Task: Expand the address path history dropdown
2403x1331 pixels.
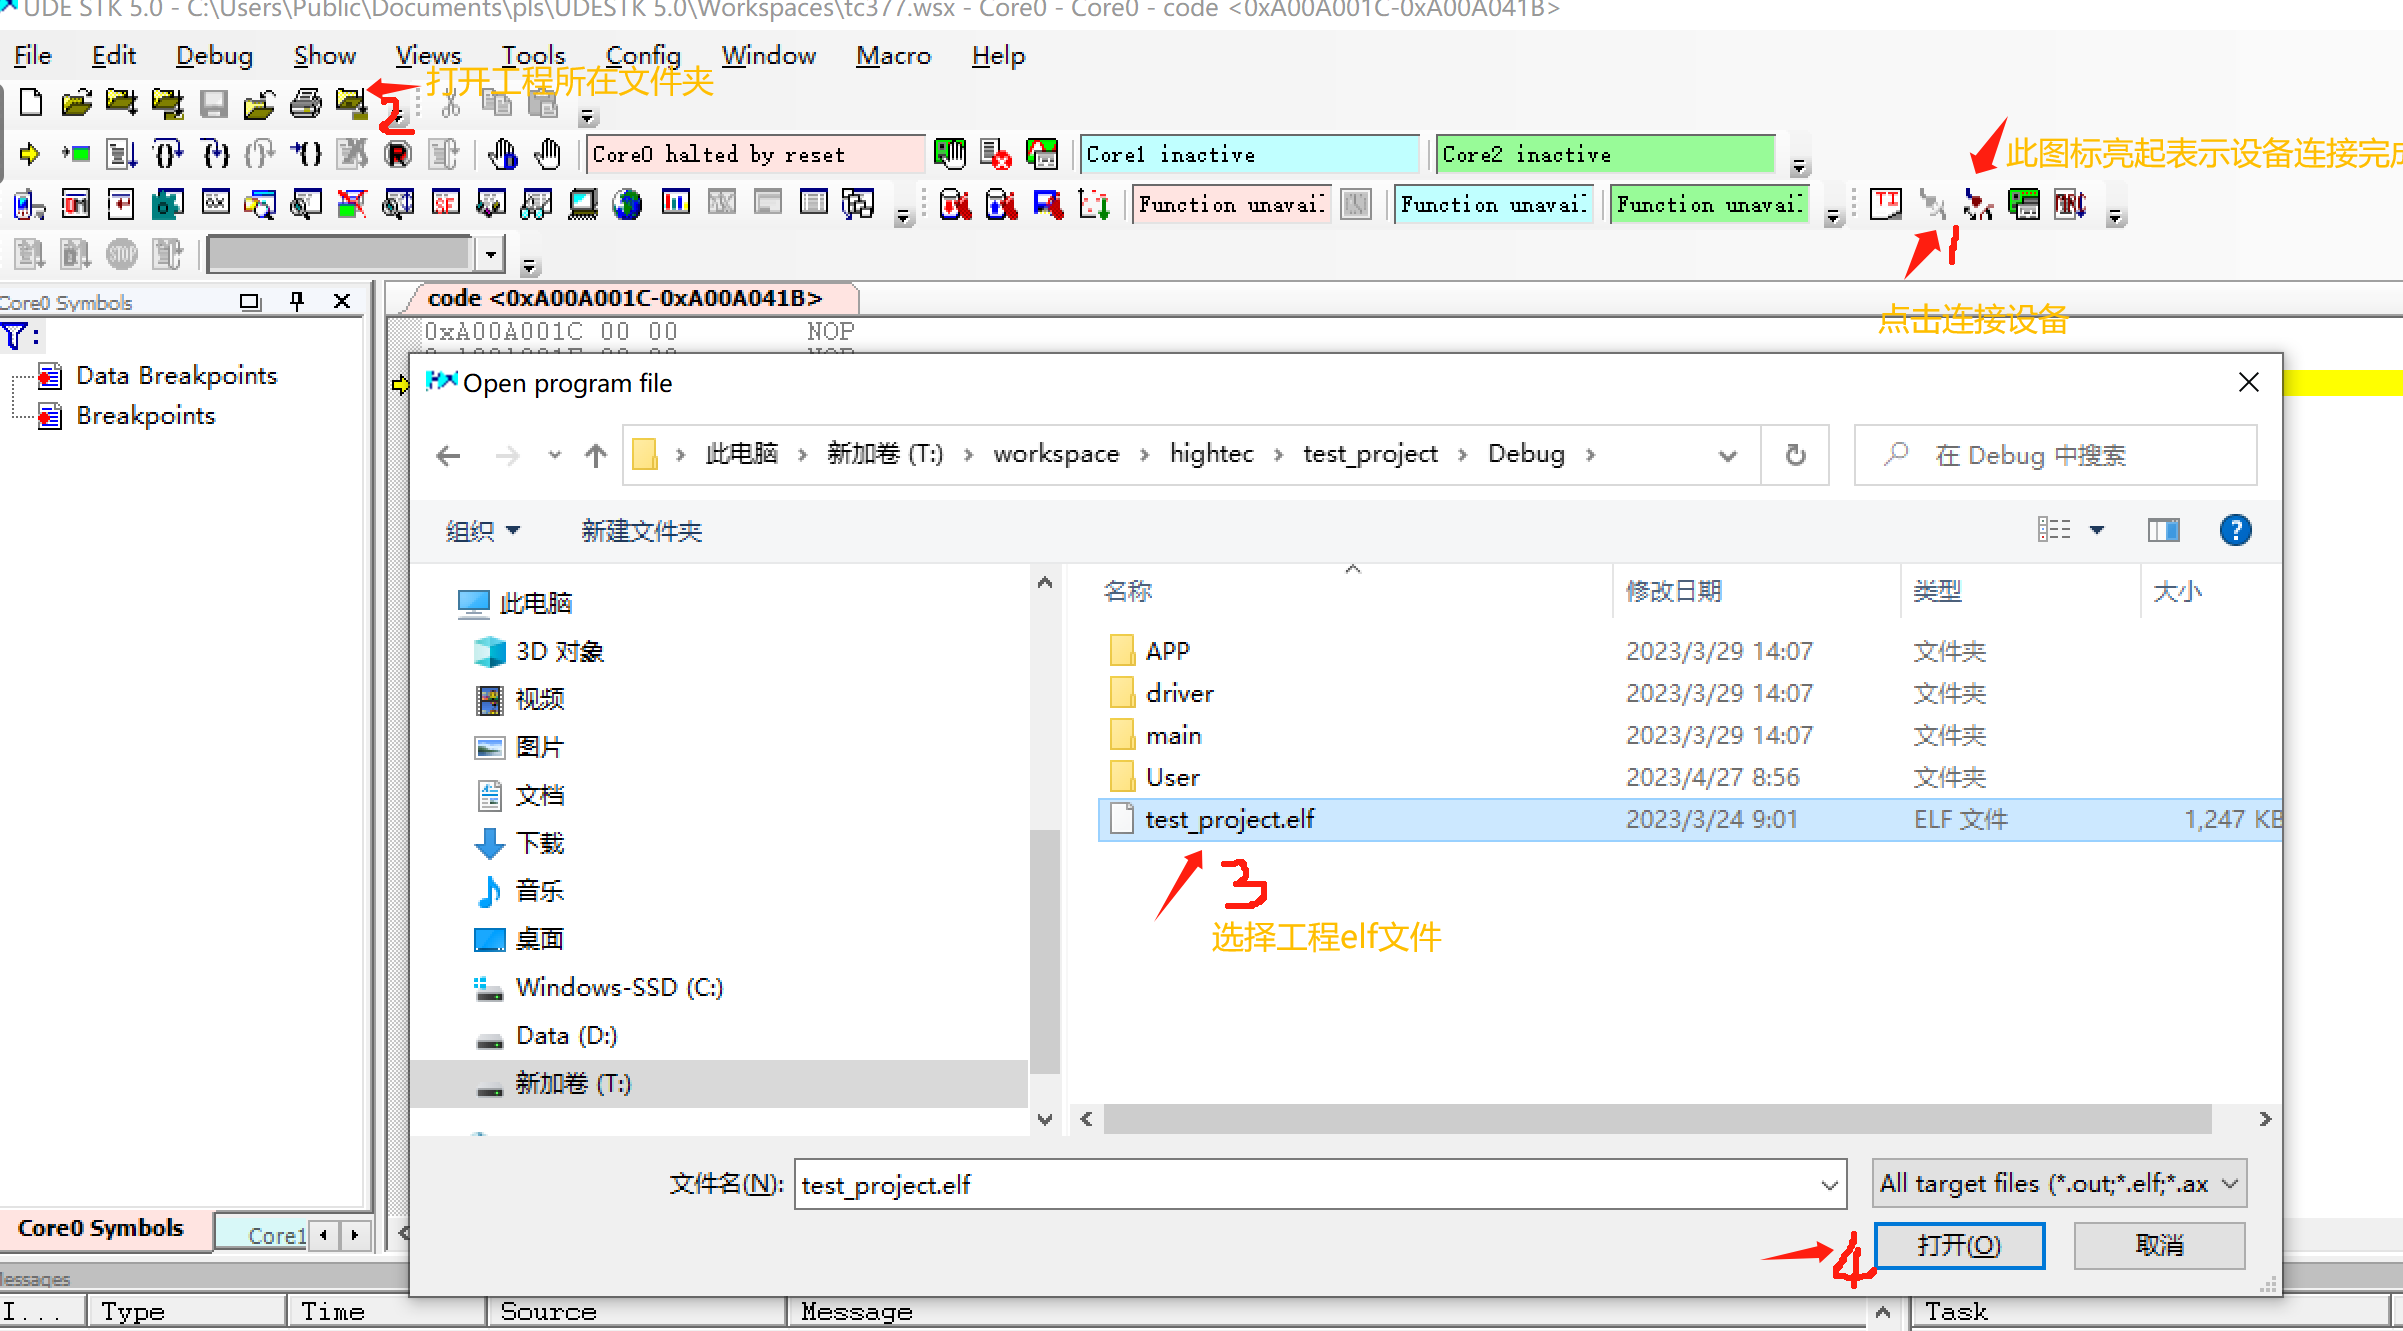Action: point(1727,456)
